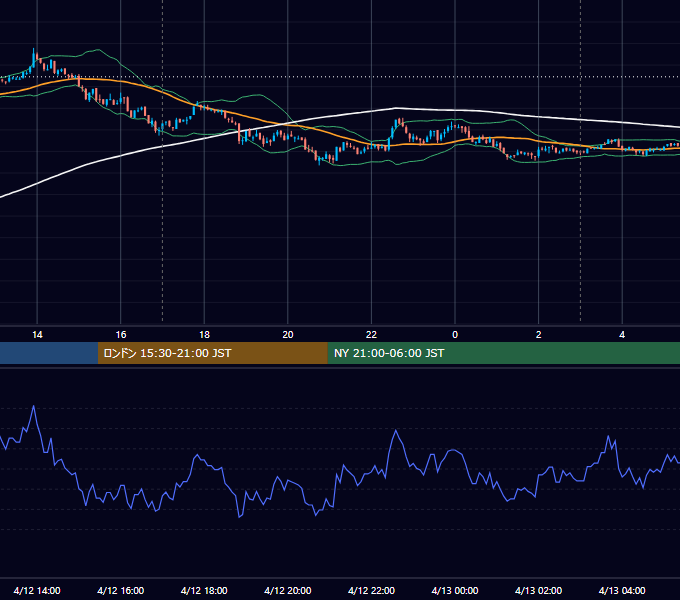Click the white moving average peak near 22:30
Viewport: 680px width, 600px height.
pyautogui.click(x=396, y=108)
